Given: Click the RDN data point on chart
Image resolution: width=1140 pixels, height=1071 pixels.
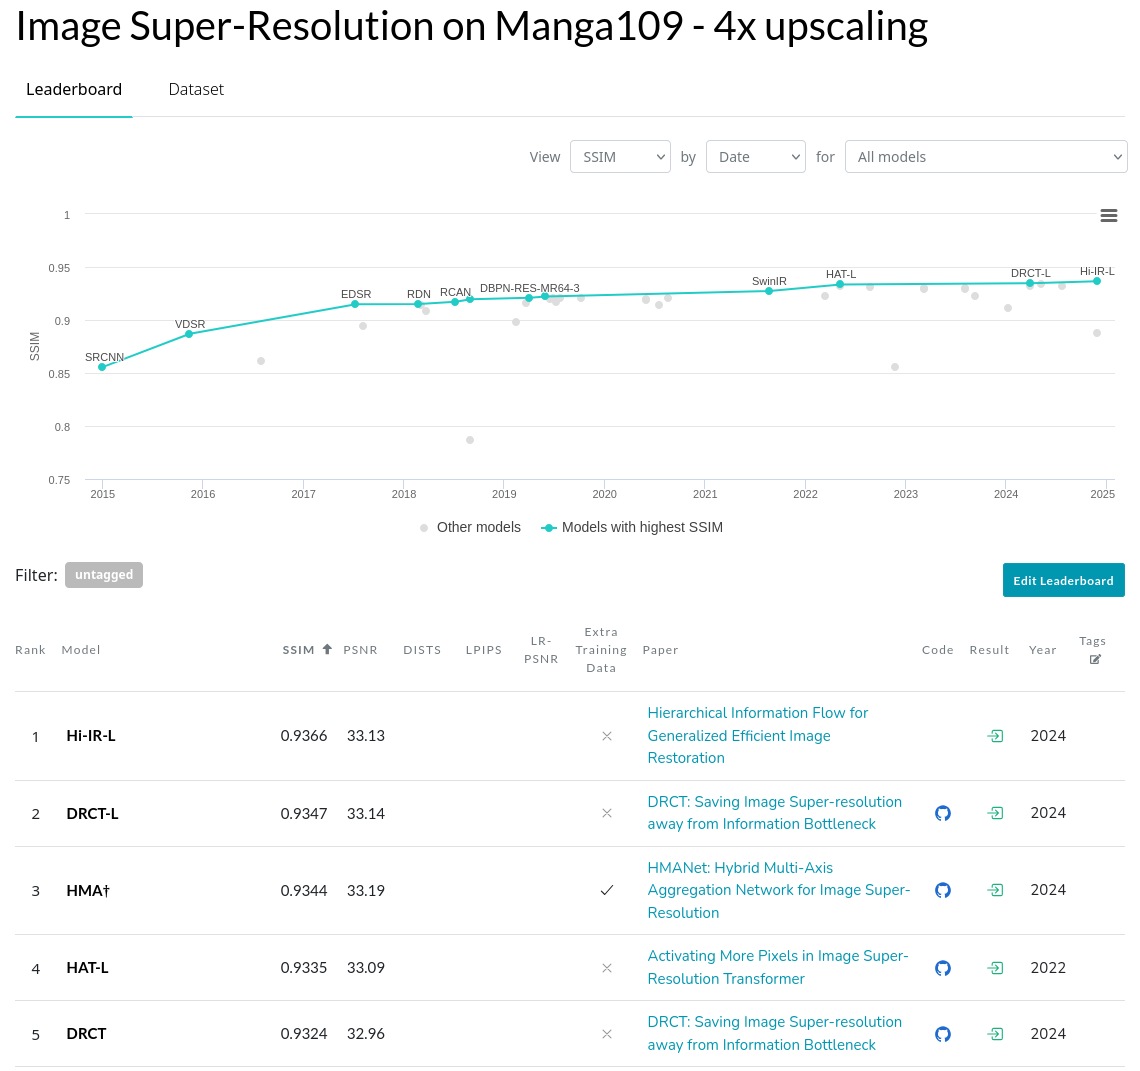Looking at the screenshot, I should click(x=418, y=304).
